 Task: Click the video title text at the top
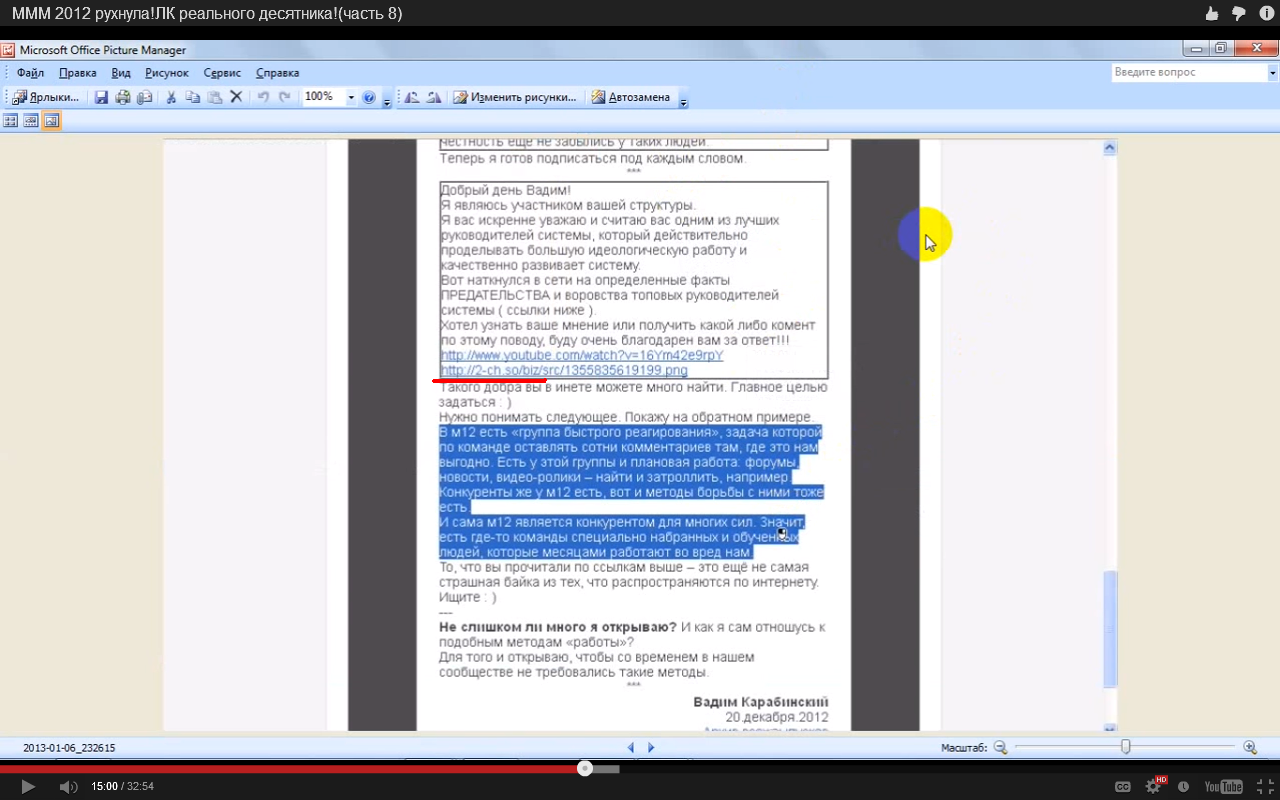pos(207,13)
